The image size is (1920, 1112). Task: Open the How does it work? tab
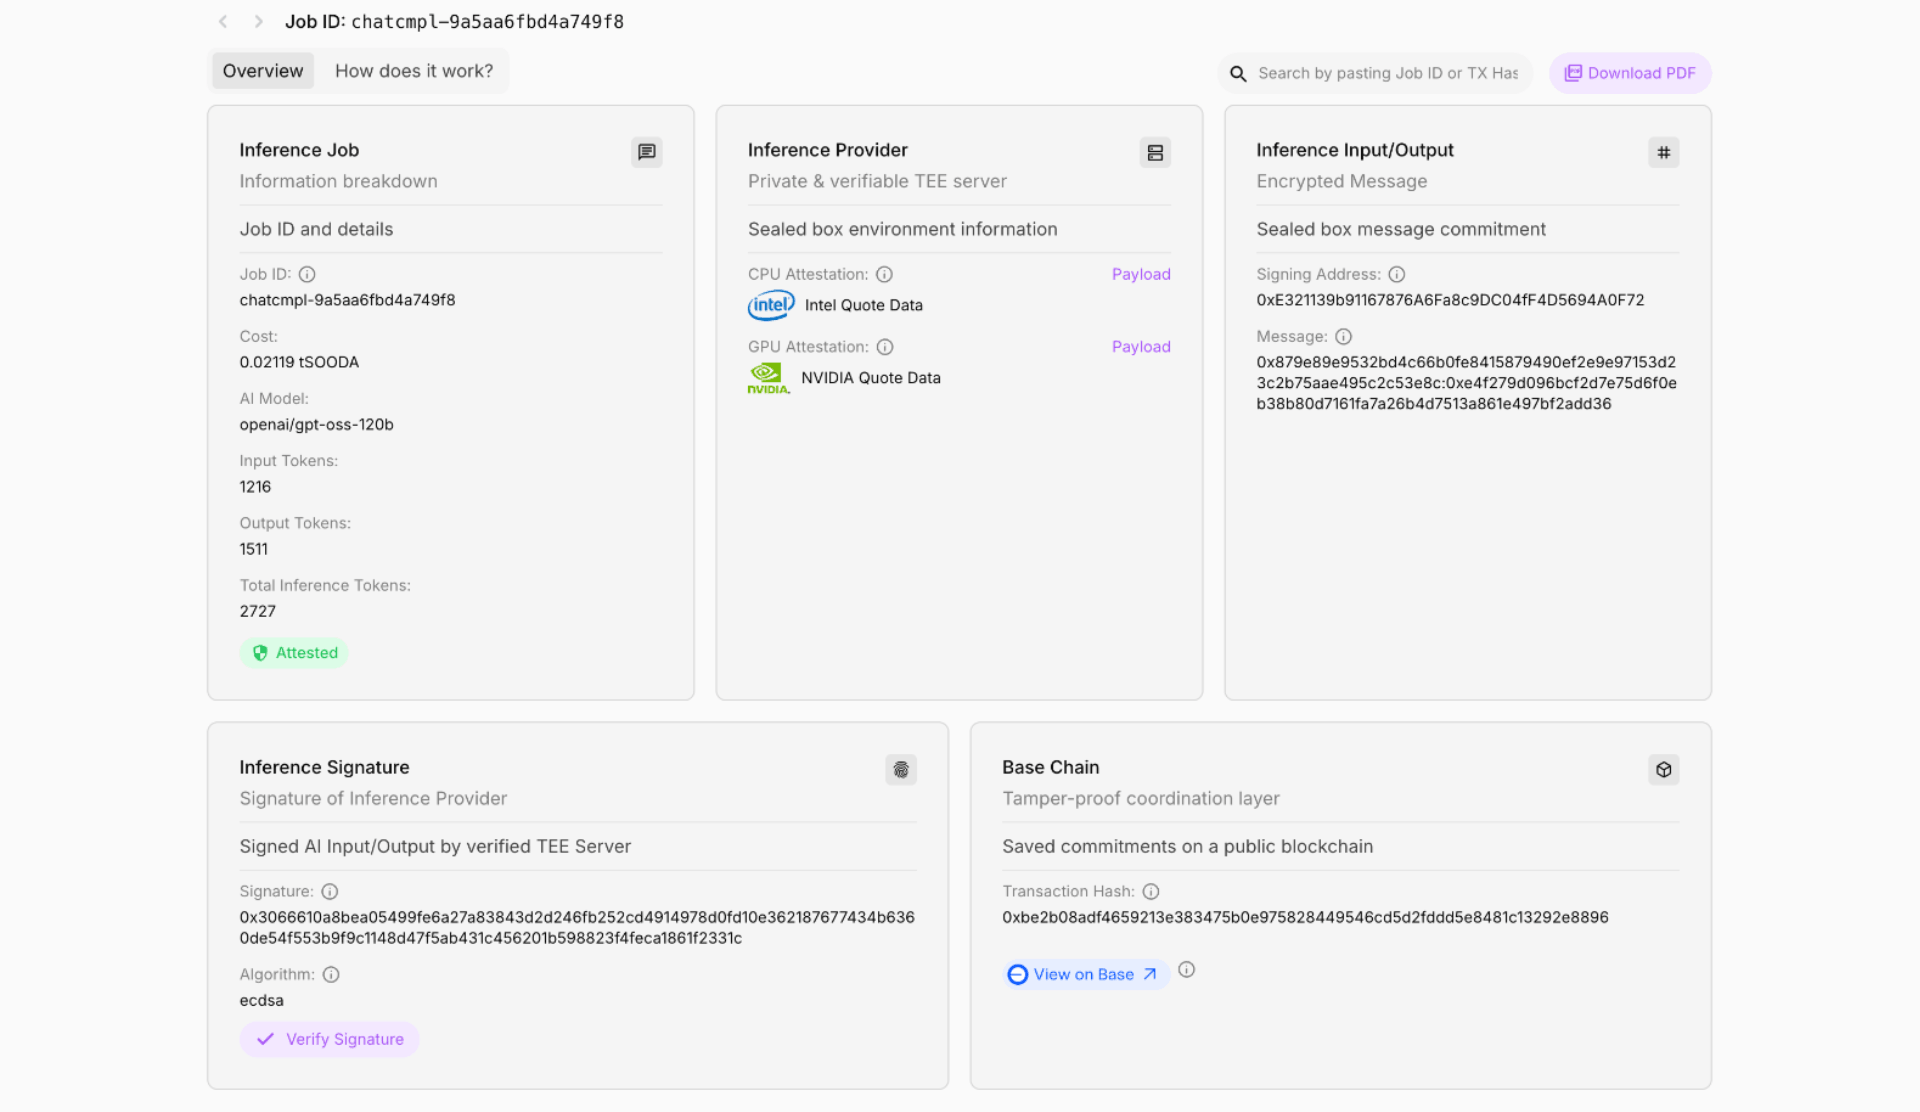(414, 71)
